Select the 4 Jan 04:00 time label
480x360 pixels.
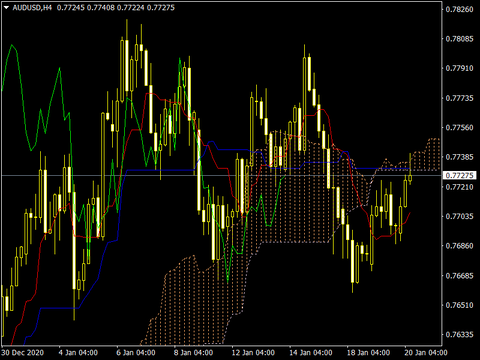(x=78, y=353)
